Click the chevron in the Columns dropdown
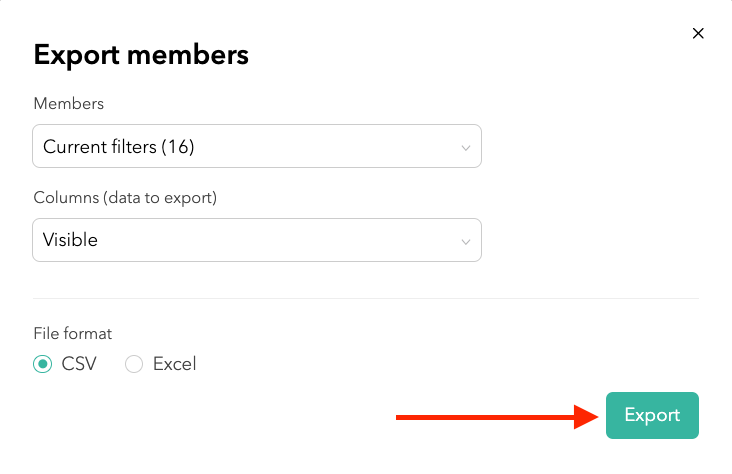The width and height of the screenshot is (732, 474). click(x=465, y=242)
